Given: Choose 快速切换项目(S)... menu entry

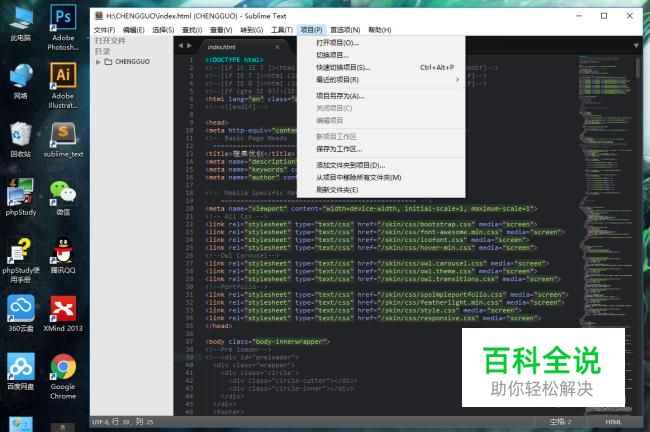Looking at the screenshot, I should click(381, 67).
